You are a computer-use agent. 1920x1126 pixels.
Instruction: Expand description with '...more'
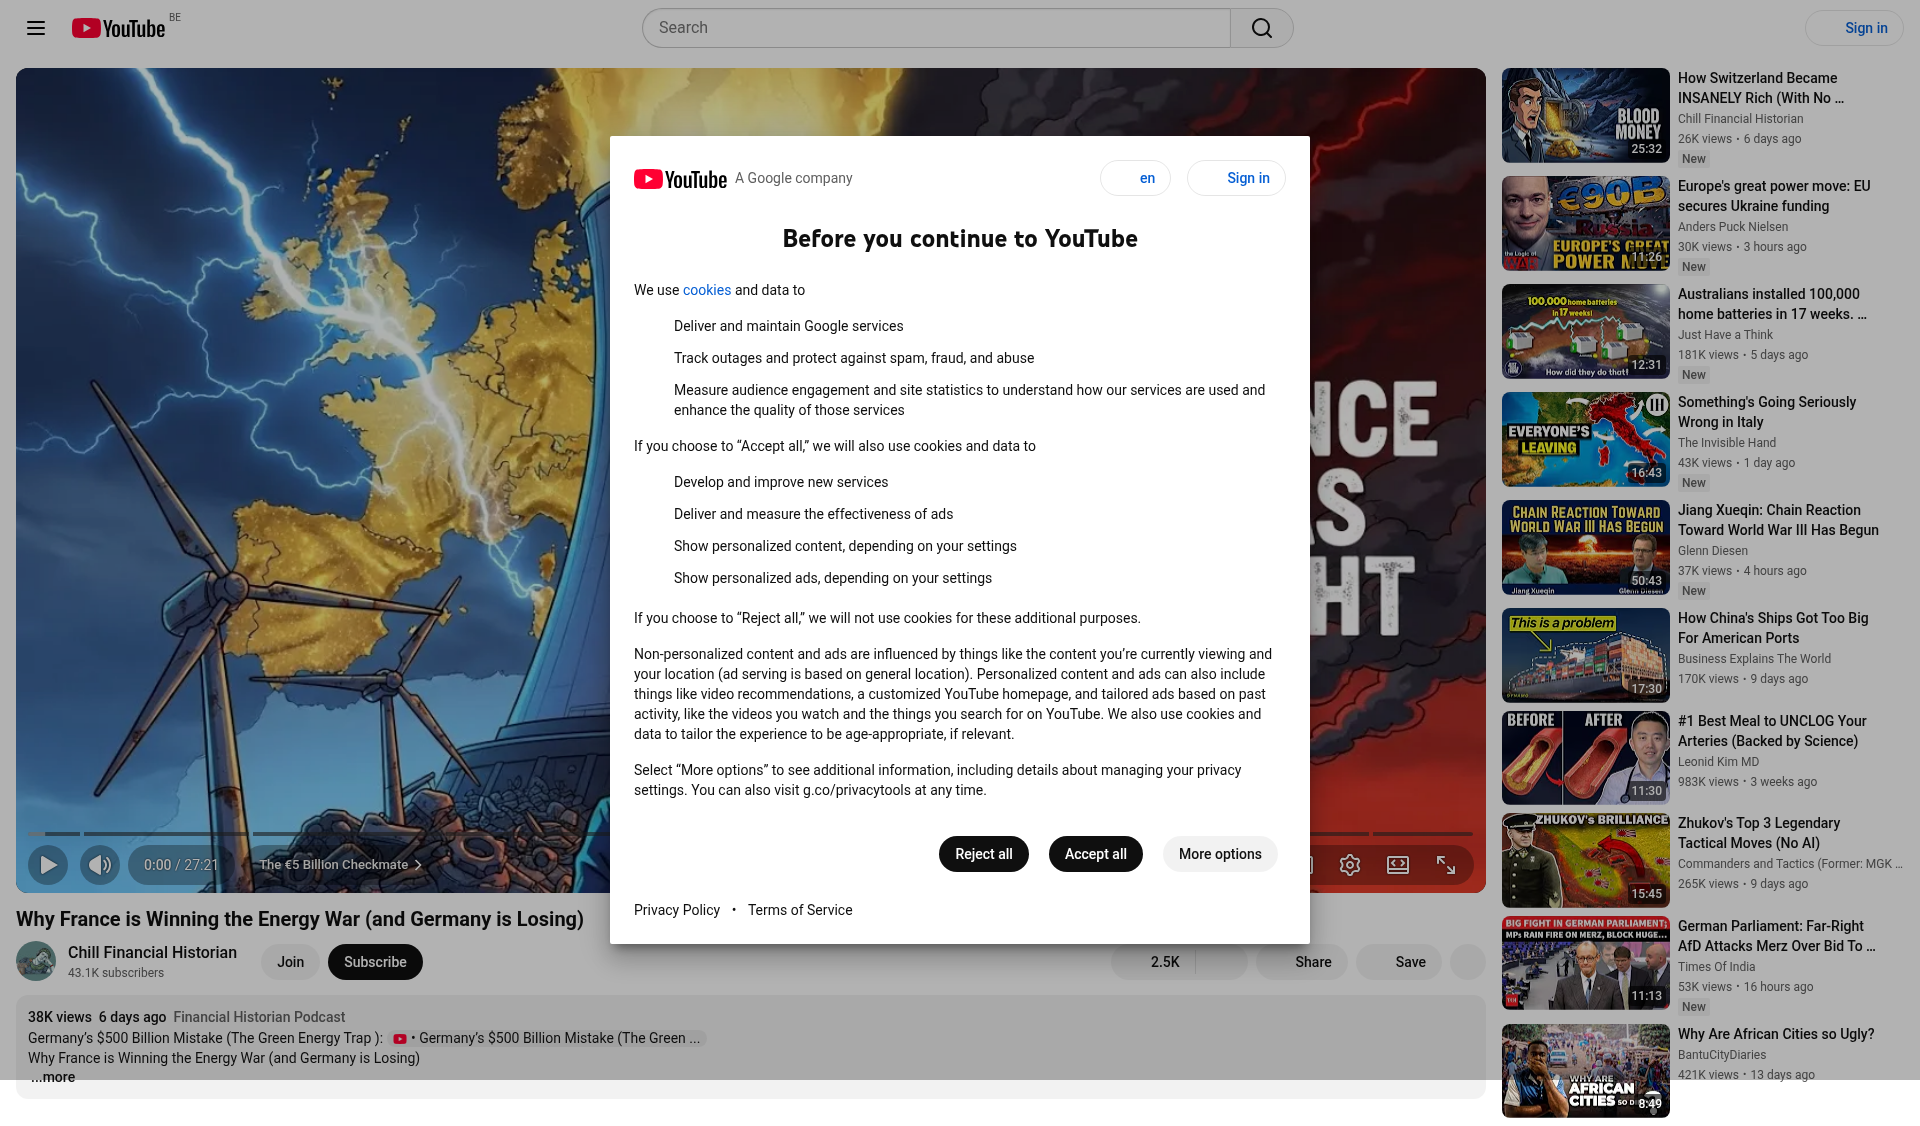pos(52,1077)
